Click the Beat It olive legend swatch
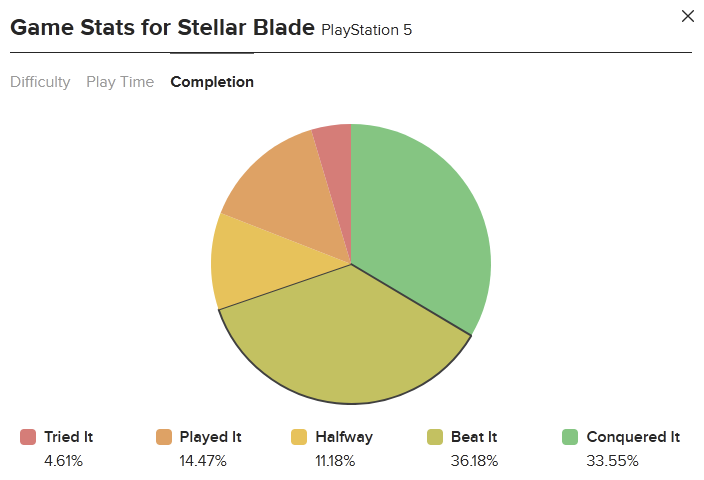Viewport: 704px width, 480px height. [x=435, y=437]
